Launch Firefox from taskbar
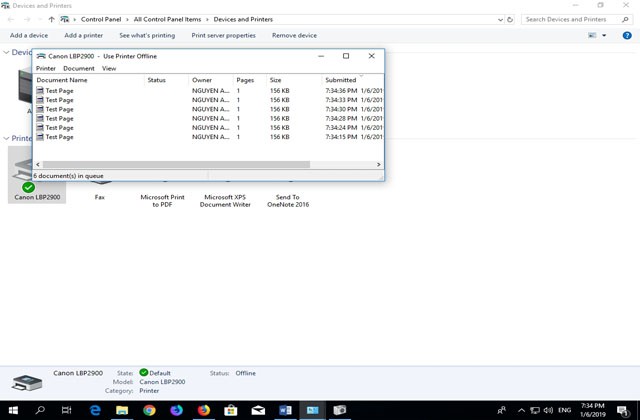 [204, 410]
